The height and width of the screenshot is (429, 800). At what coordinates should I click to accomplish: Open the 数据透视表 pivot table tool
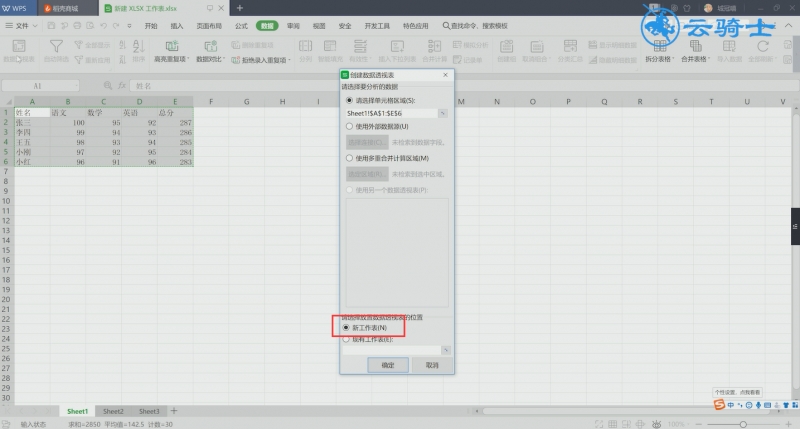19,51
